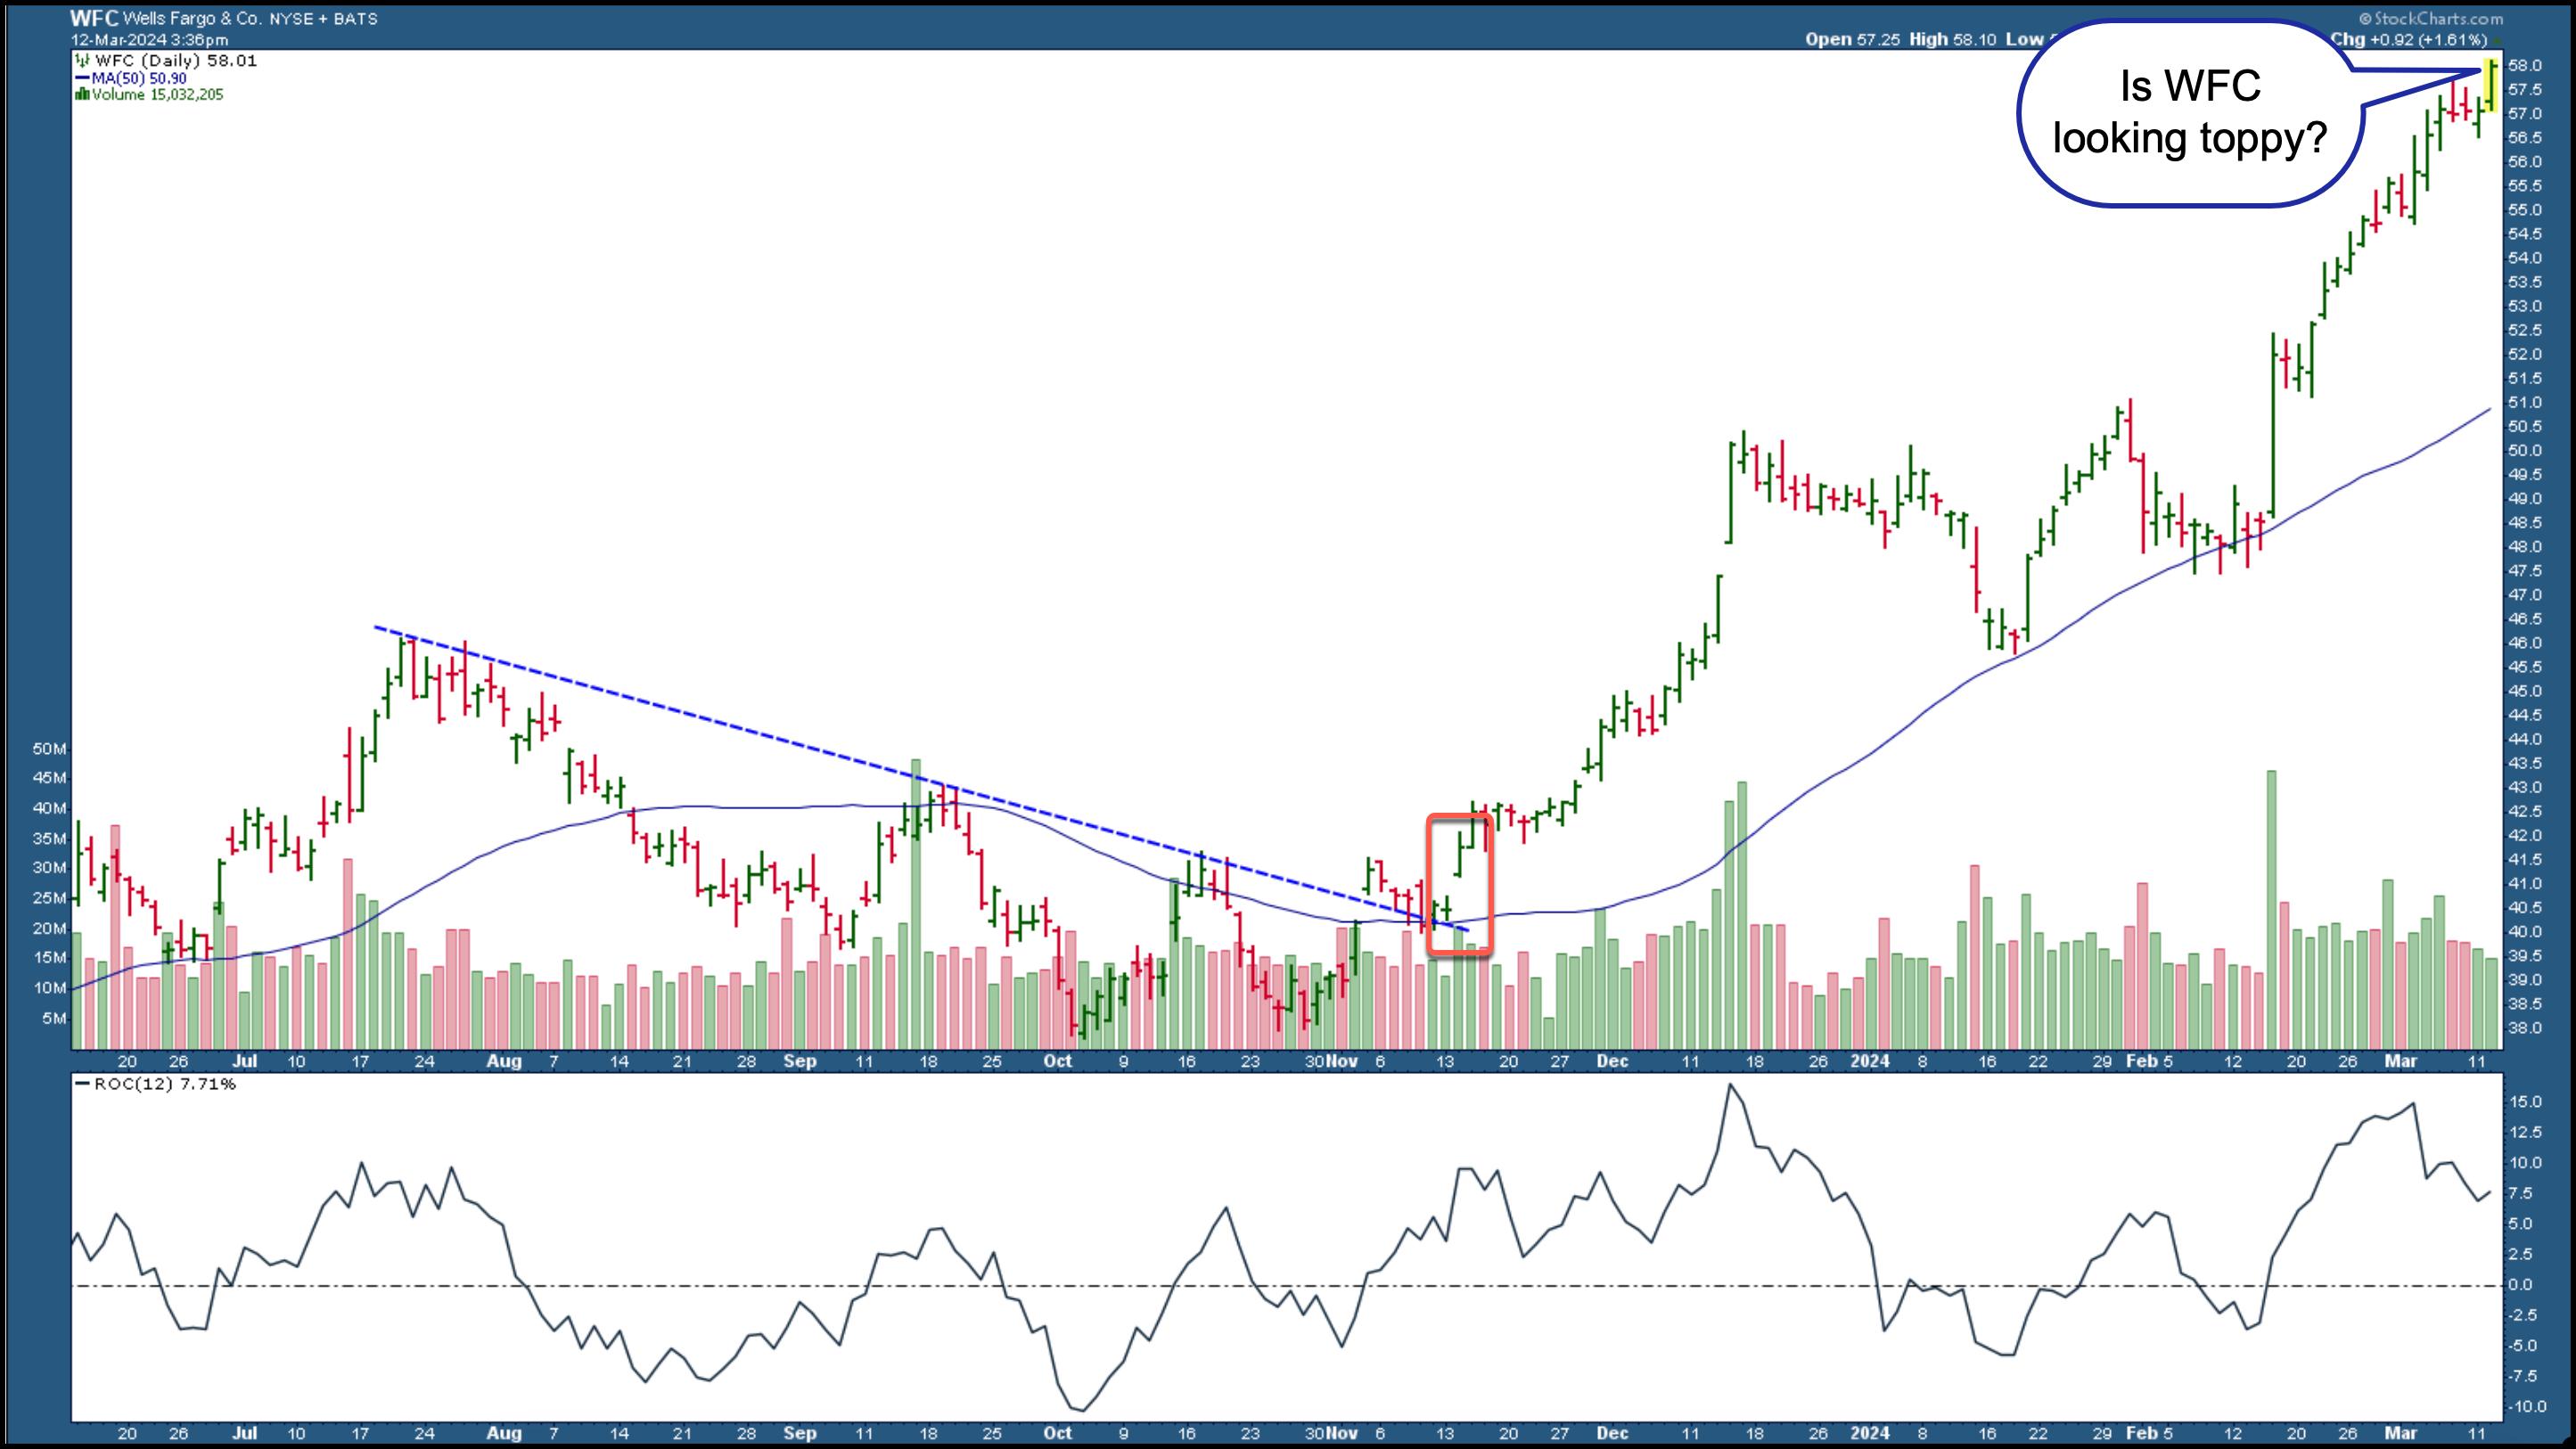Click the yellow highlighted latest price bar

coord(2491,85)
